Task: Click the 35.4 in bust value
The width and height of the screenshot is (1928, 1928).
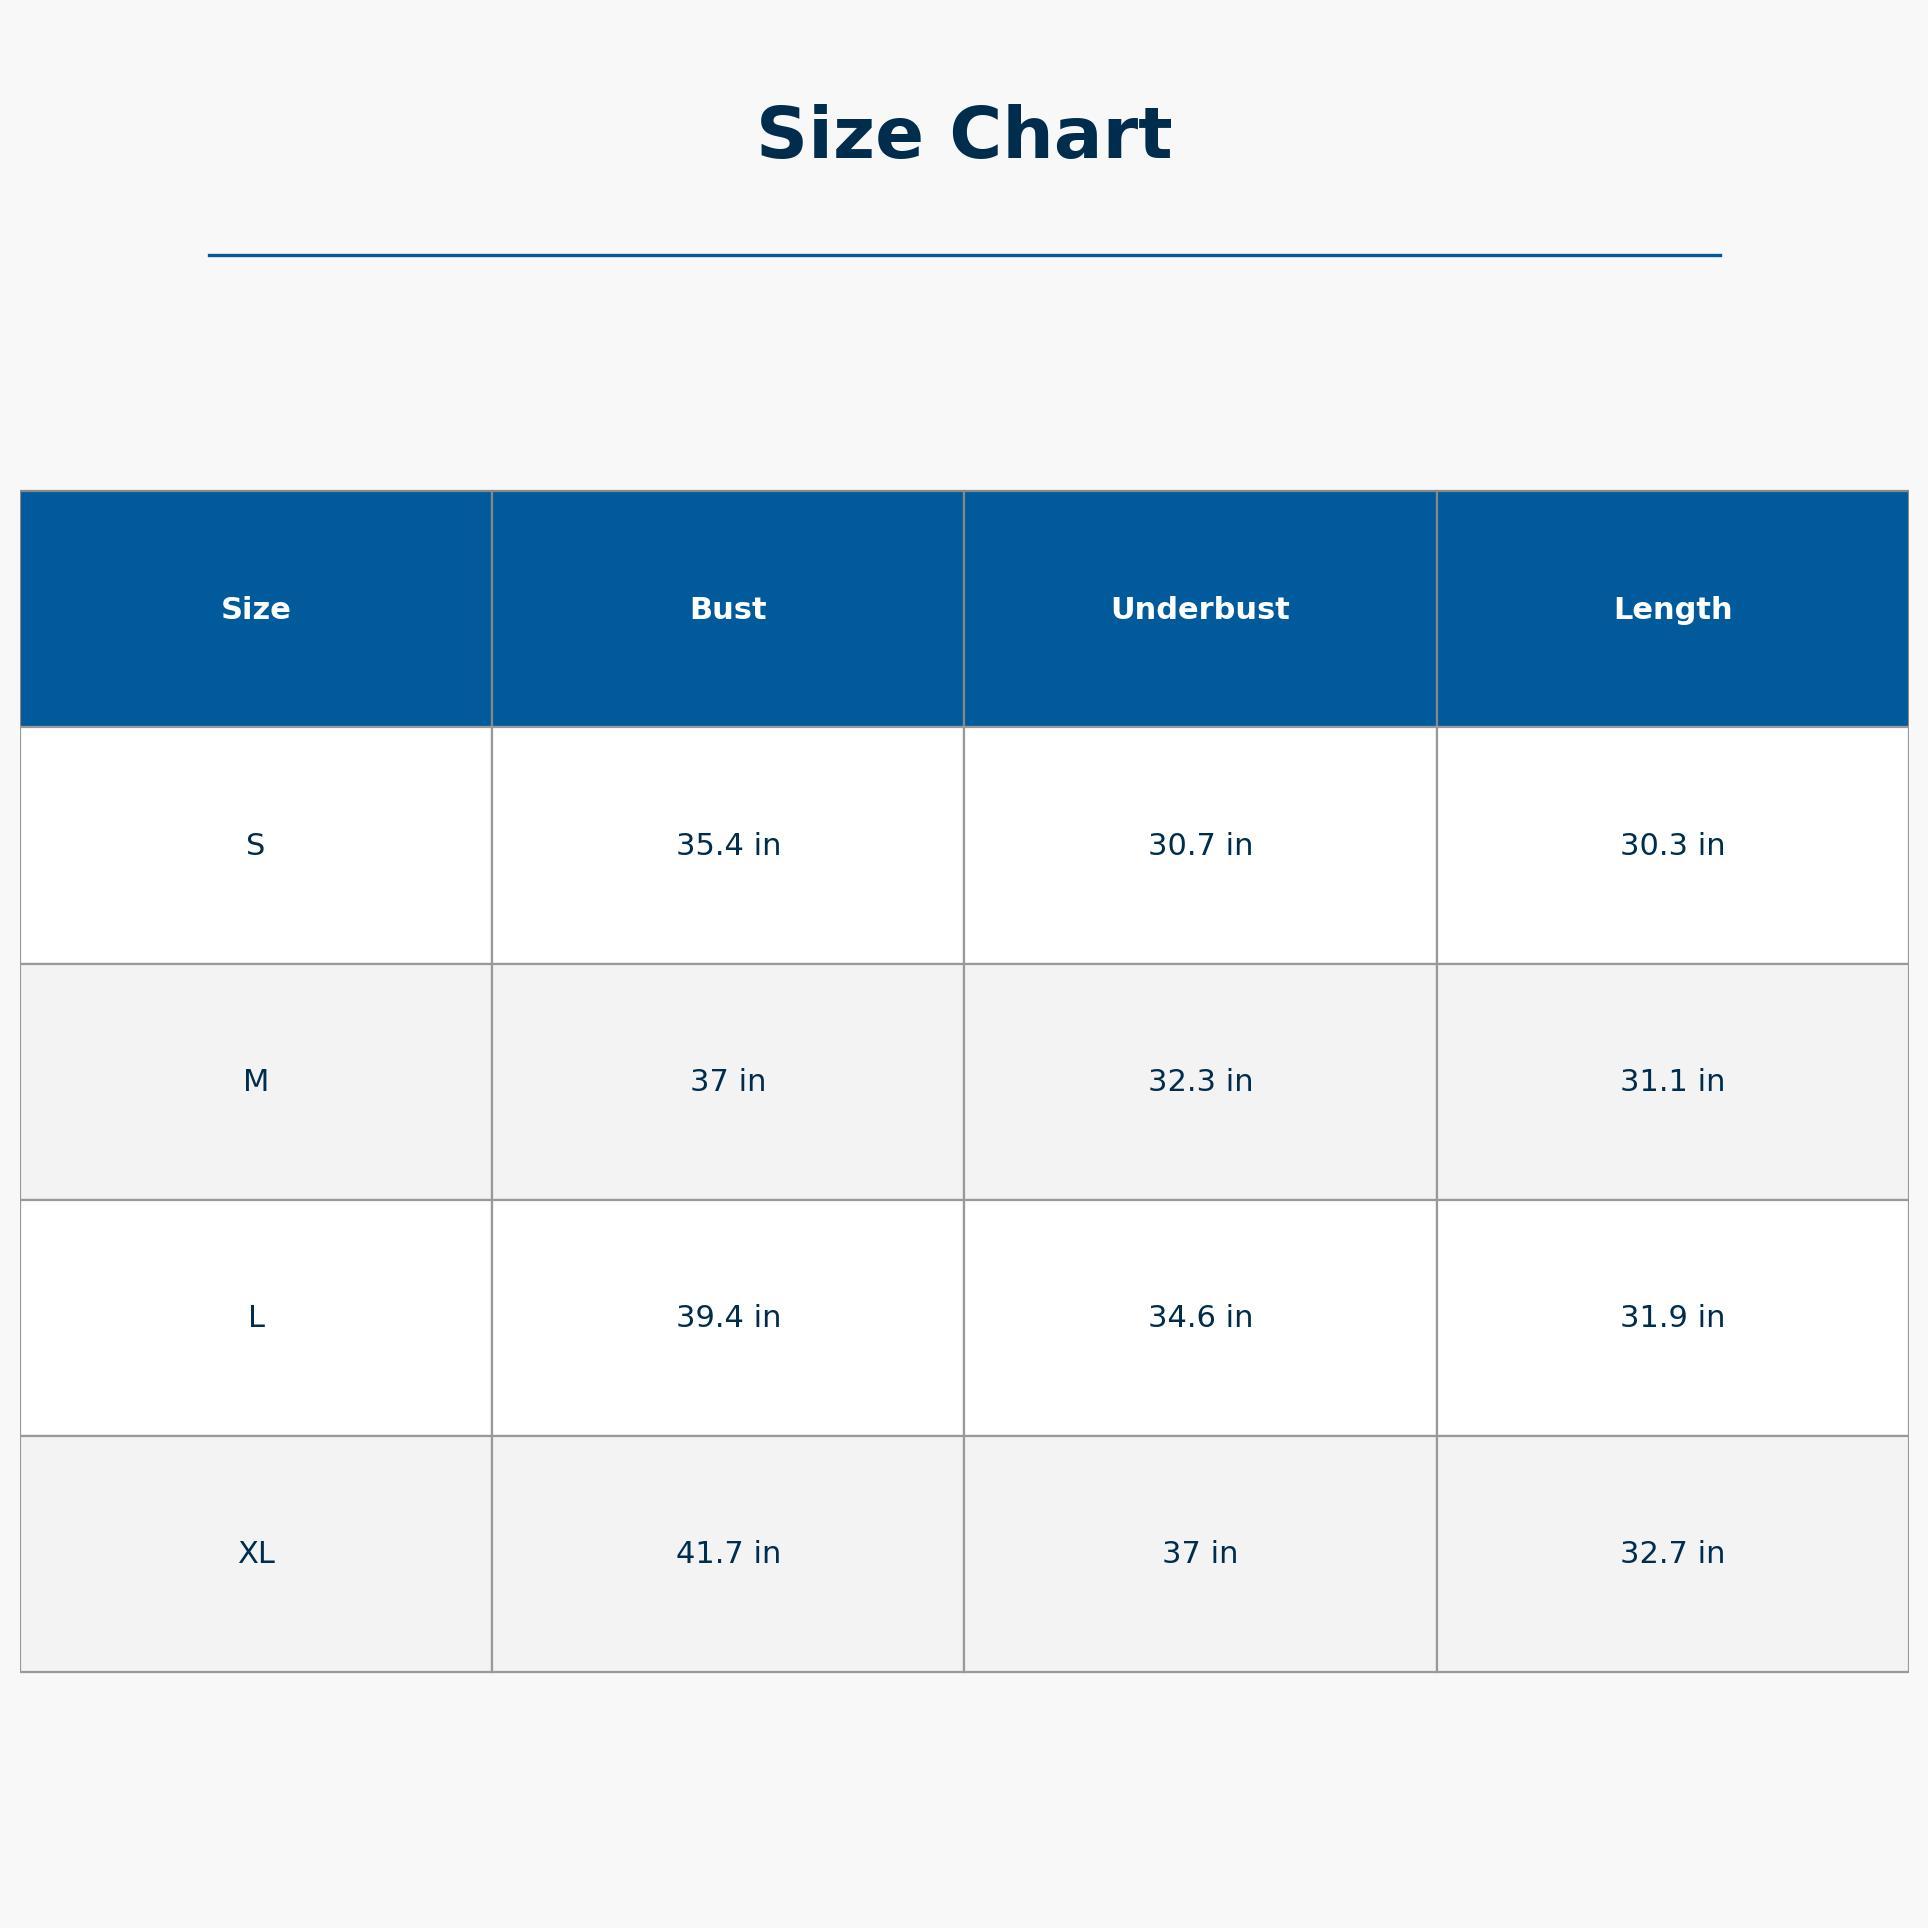Action: pyautogui.click(x=728, y=845)
